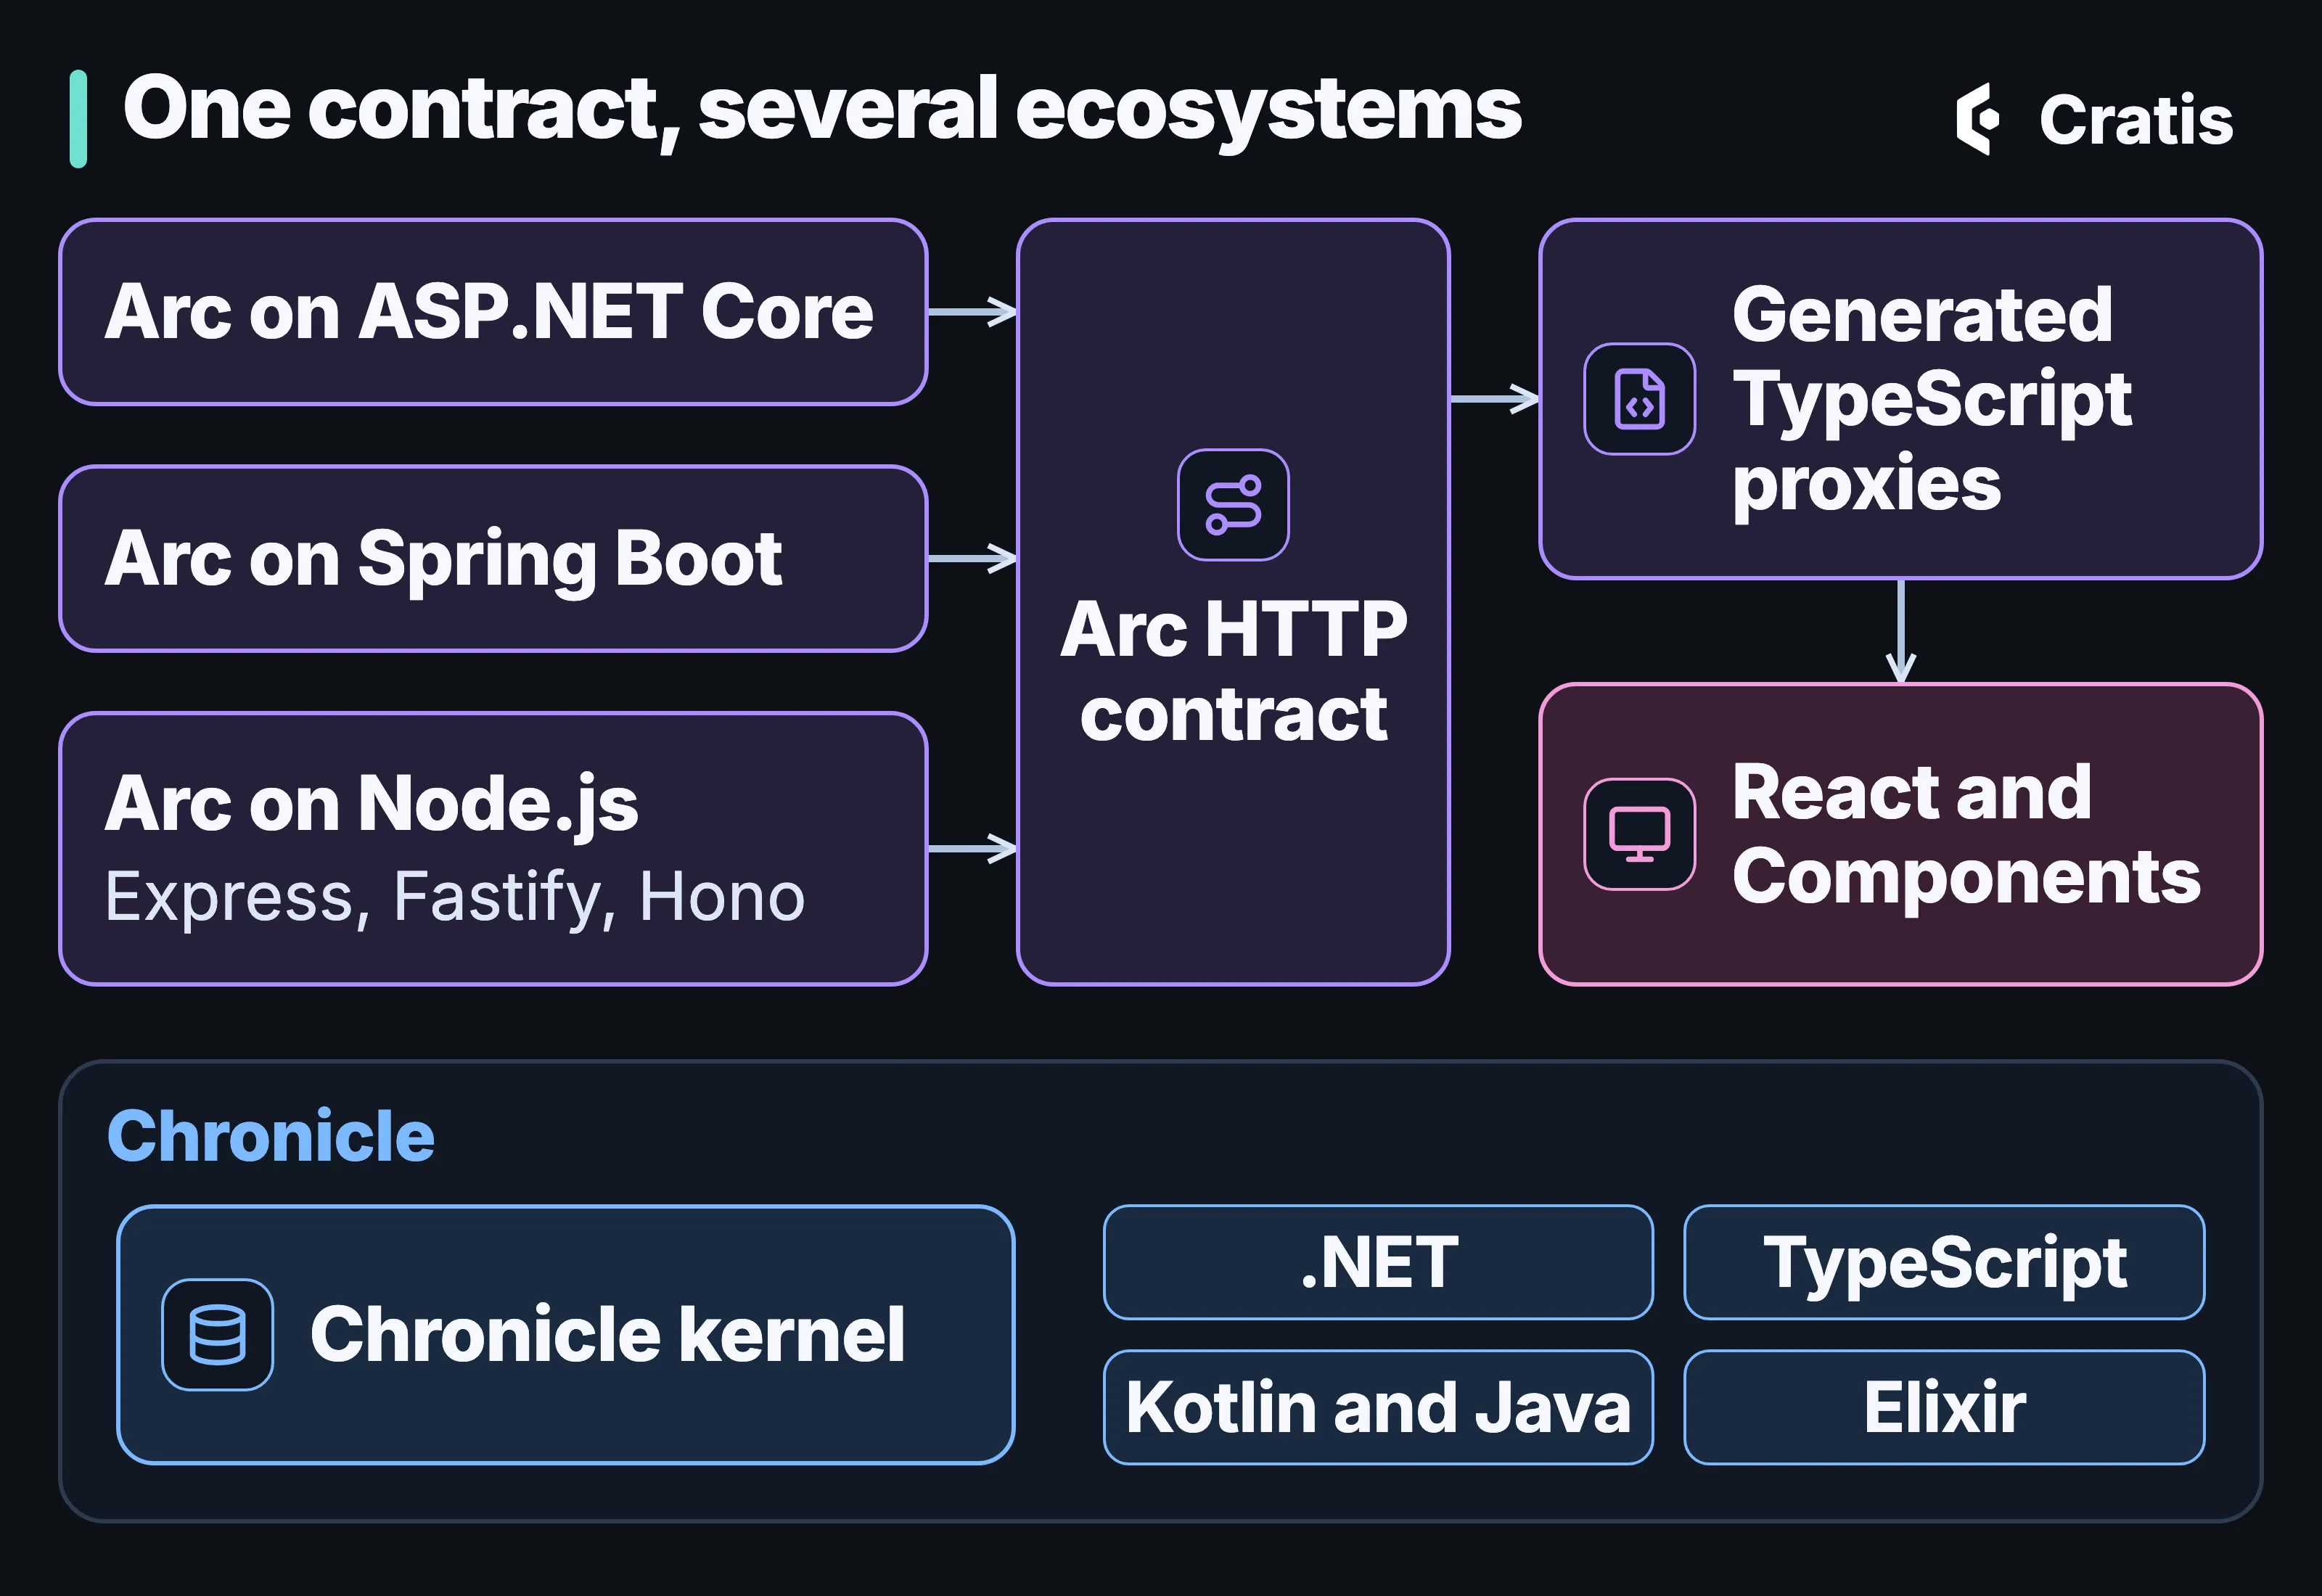The height and width of the screenshot is (1596, 2322).
Task: Select the Elixir chip
Action: click(1944, 1407)
